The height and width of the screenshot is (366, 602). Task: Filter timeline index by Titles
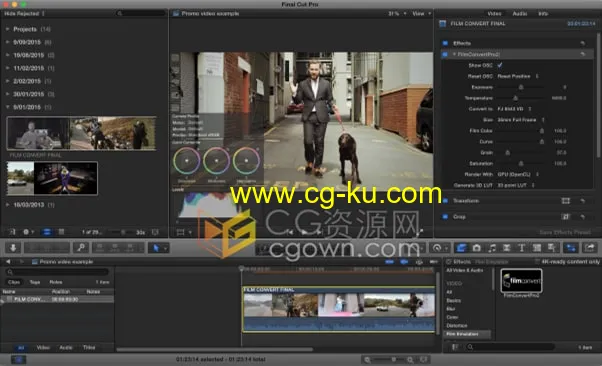click(89, 348)
